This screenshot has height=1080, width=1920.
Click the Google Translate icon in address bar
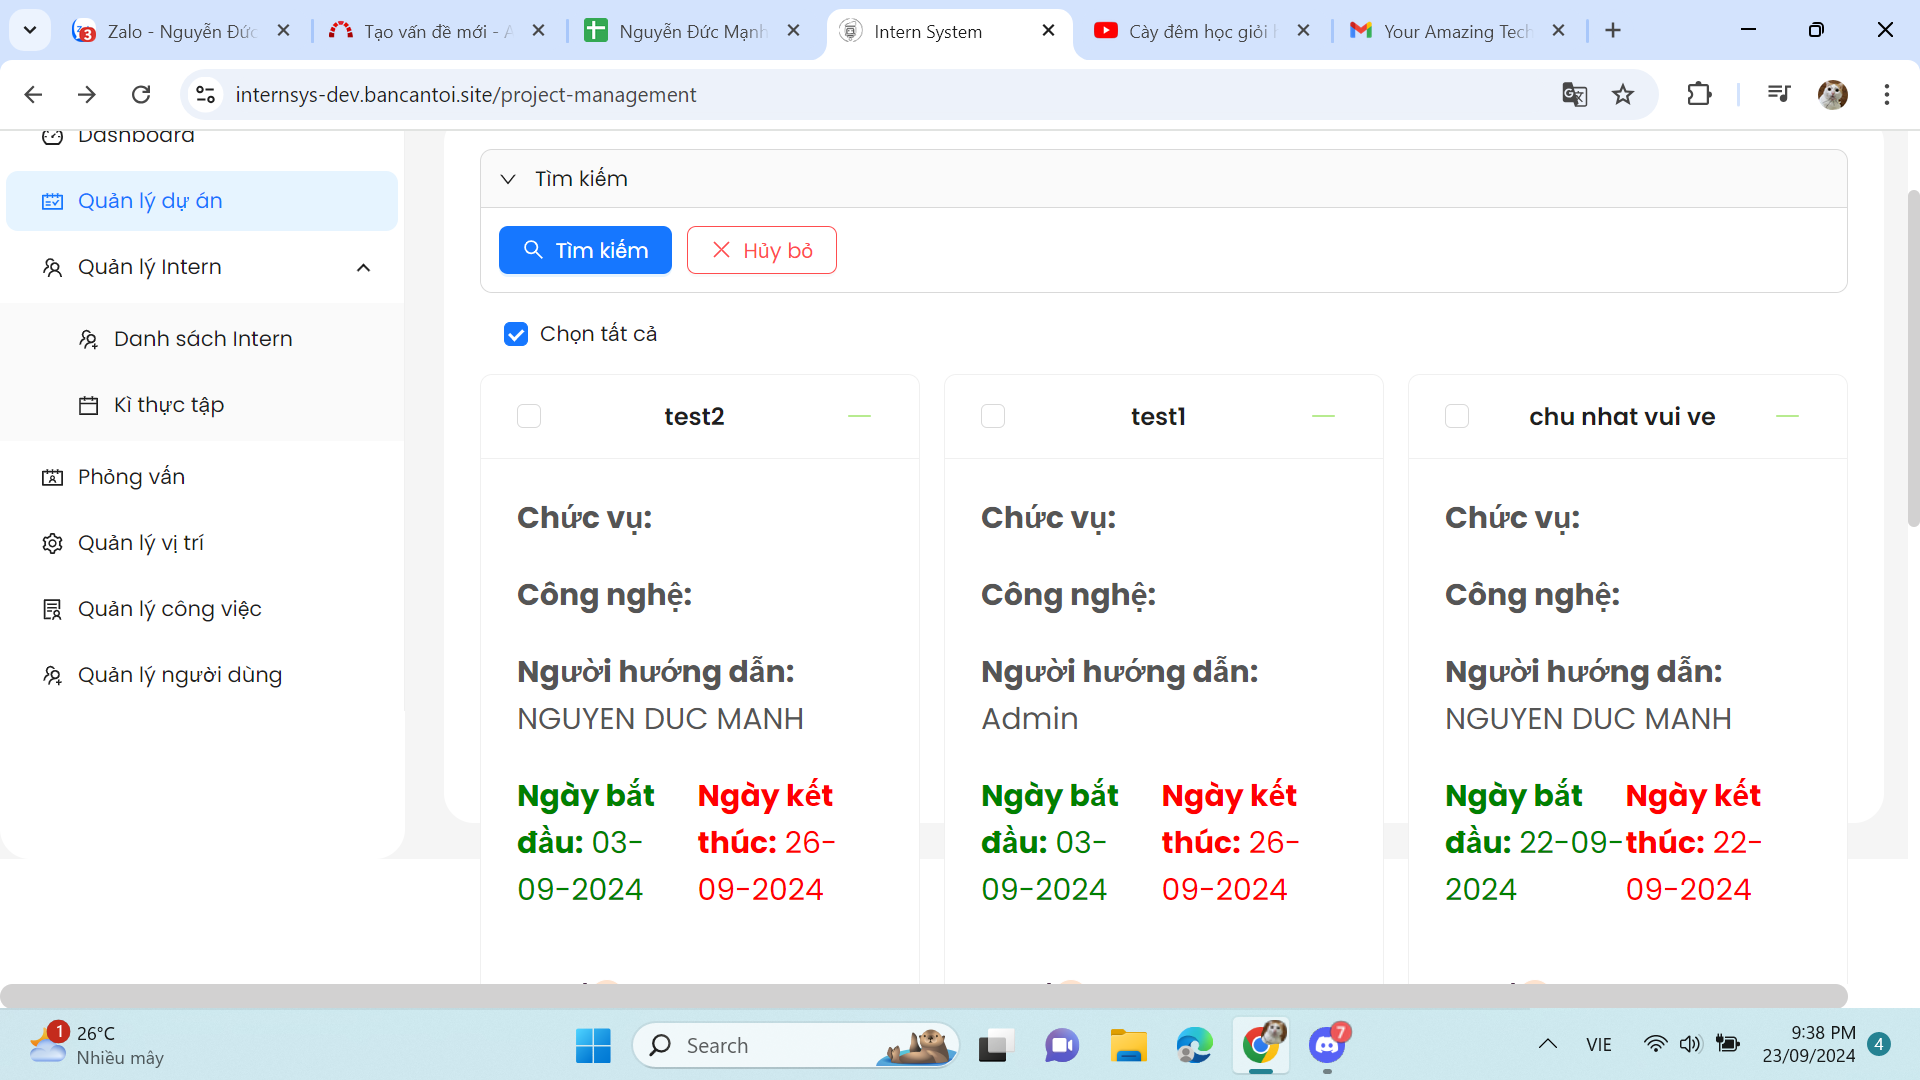(1574, 94)
